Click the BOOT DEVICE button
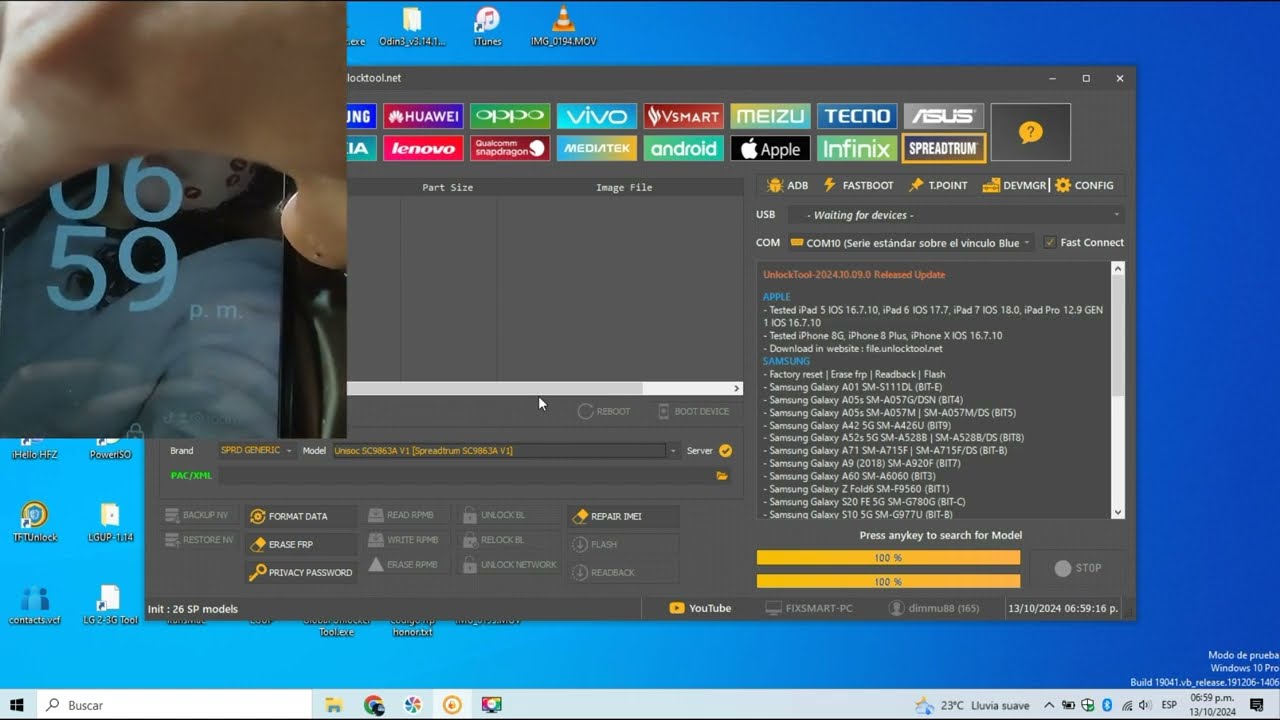 (x=694, y=411)
